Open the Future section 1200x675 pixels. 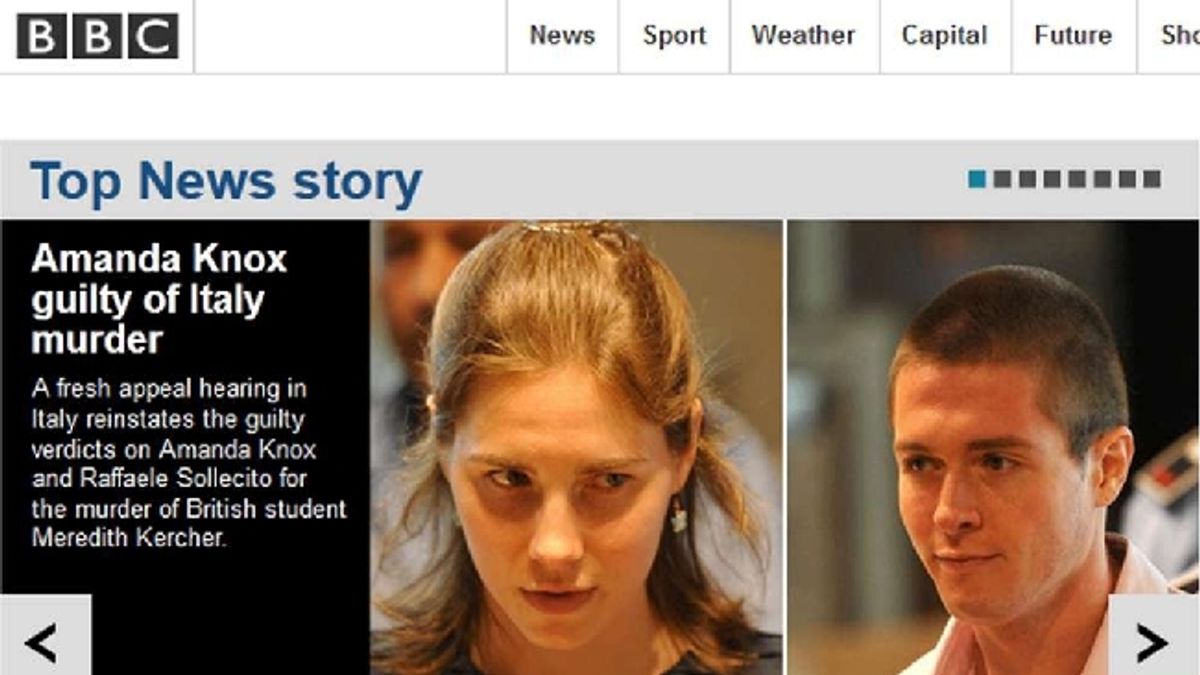point(1073,36)
